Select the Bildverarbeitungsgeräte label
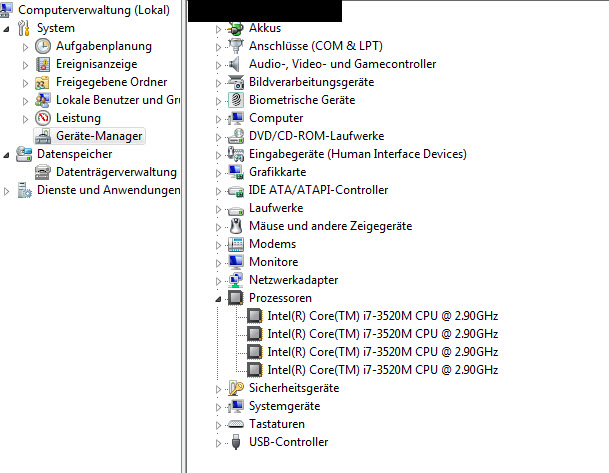Image resolution: width=609 pixels, height=473 pixels. 311,82
